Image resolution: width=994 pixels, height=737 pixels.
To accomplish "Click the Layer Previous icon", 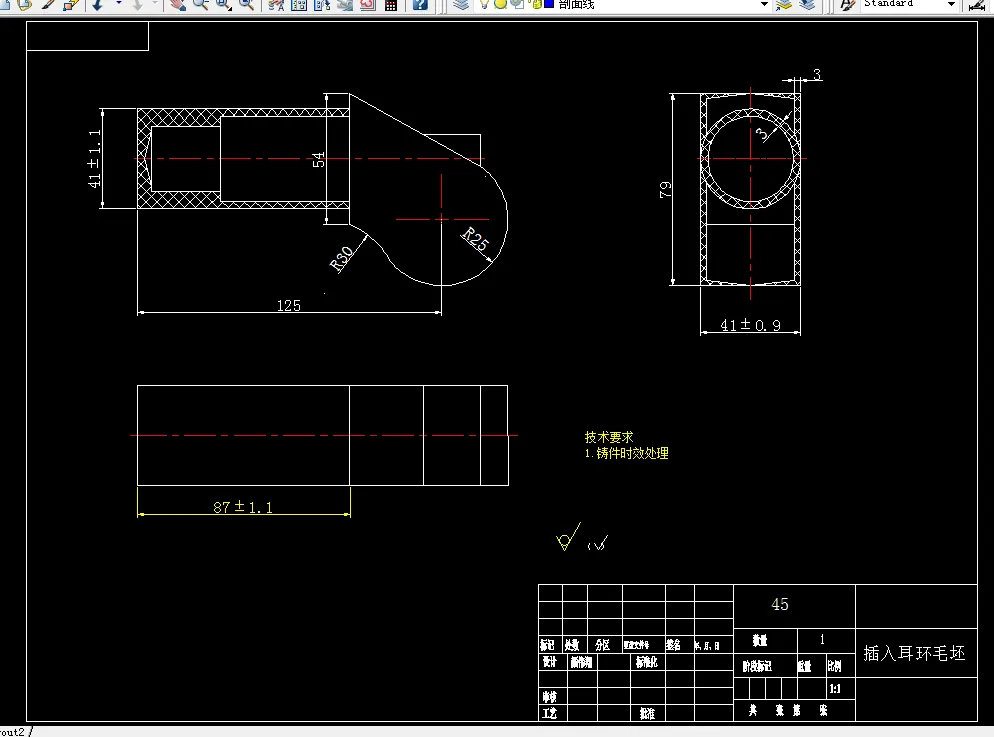I will pos(806,4).
